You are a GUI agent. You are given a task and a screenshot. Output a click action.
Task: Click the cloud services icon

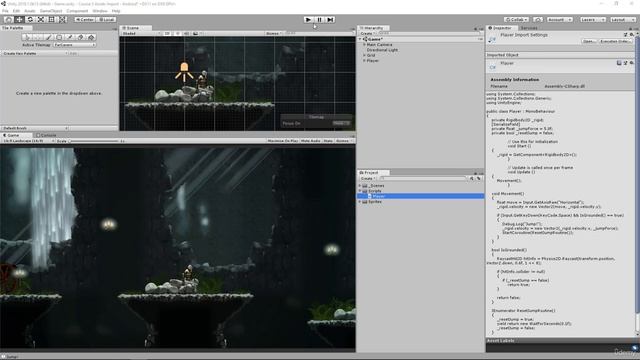[538, 19]
